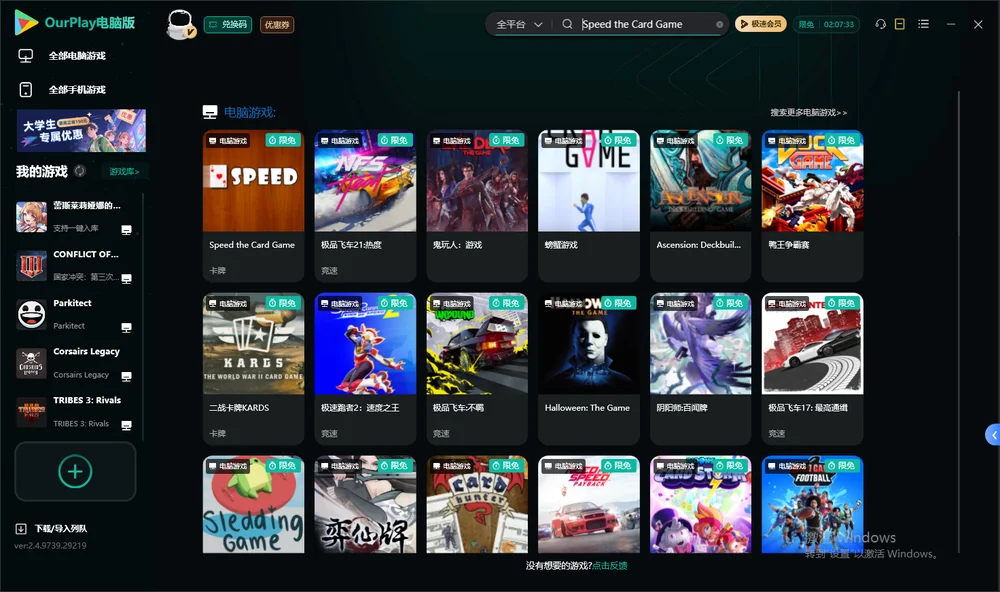The width and height of the screenshot is (1000, 592).
Task: Open Parkitect smiley game icon
Action: [x=31, y=314]
